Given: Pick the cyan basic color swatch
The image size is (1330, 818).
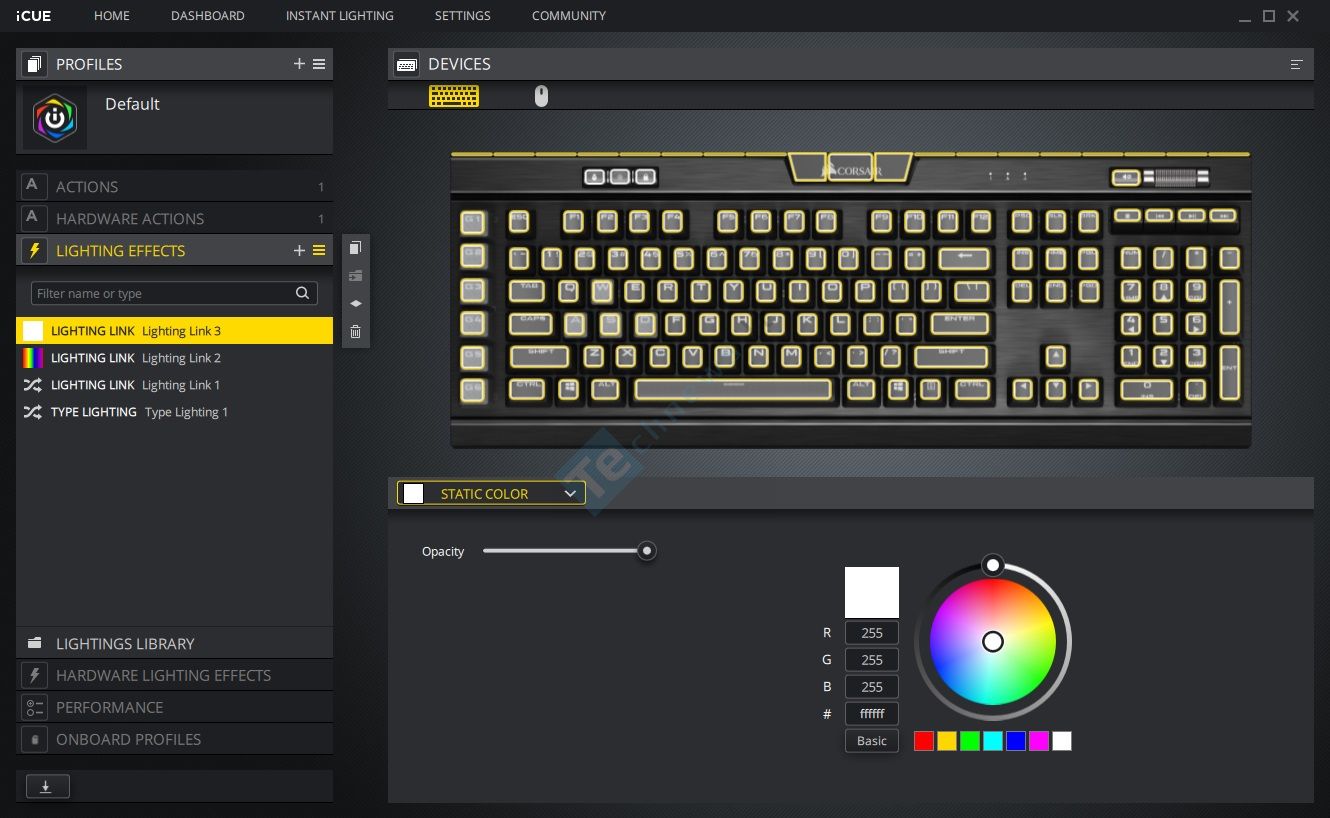Looking at the screenshot, I should [x=993, y=741].
